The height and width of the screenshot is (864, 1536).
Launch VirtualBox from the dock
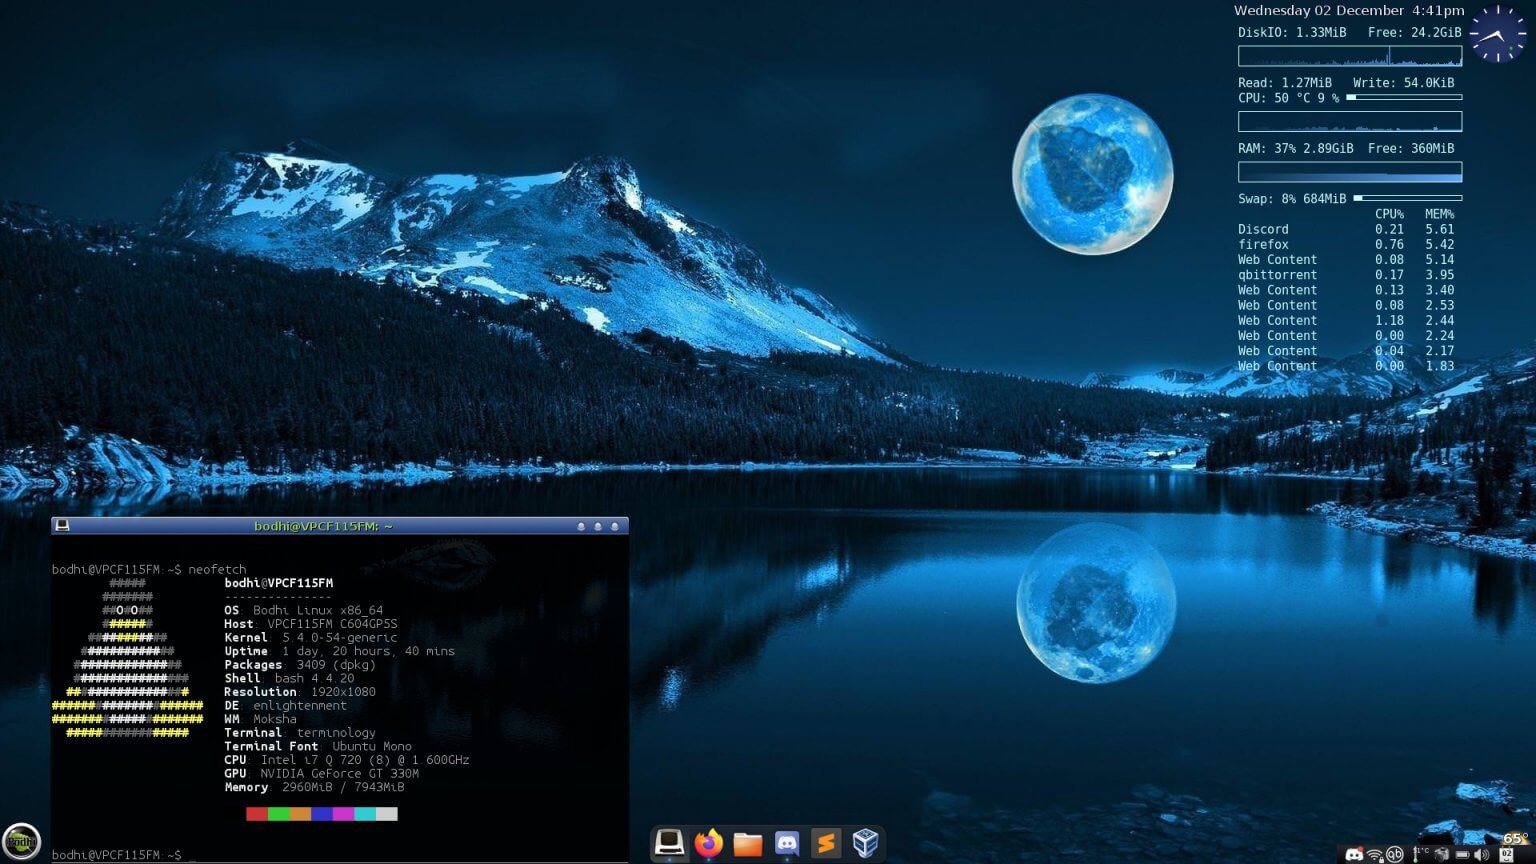(x=863, y=843)
